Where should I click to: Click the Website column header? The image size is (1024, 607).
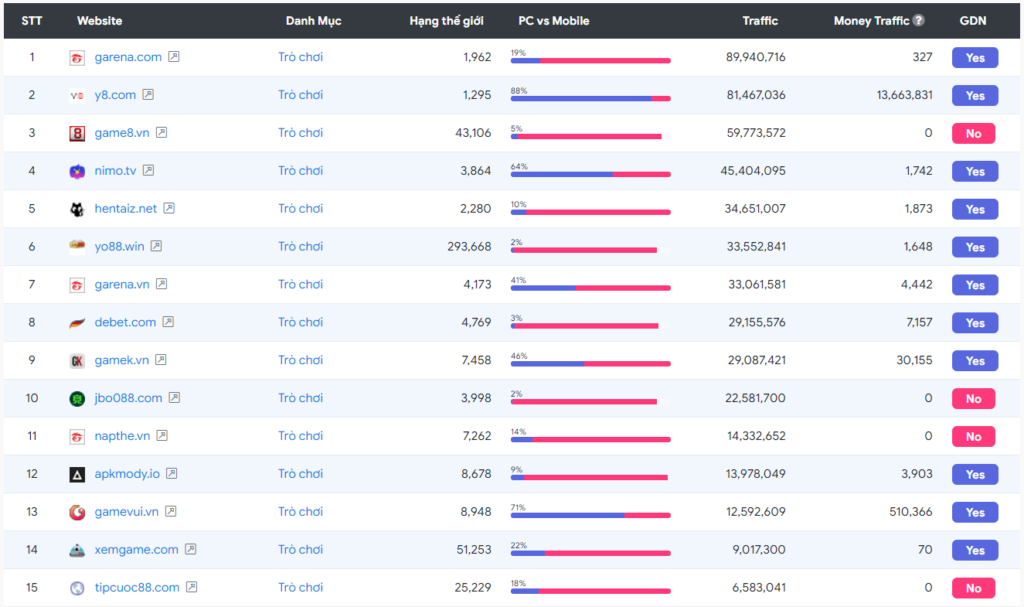click(100, 21)
